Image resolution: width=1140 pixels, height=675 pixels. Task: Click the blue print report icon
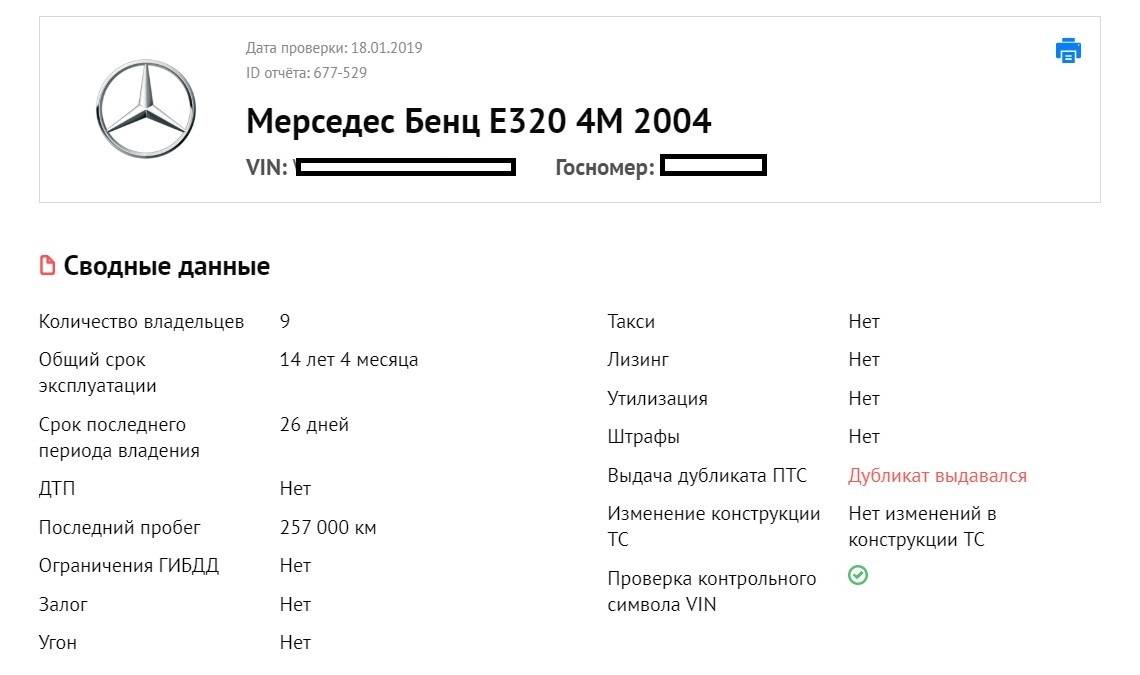click(1068, 50)
